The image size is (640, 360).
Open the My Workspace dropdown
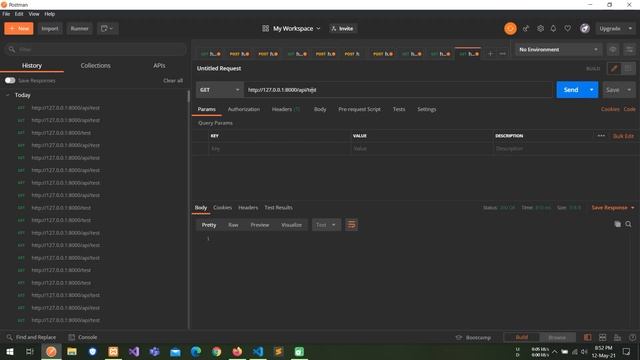pos(292,29)
